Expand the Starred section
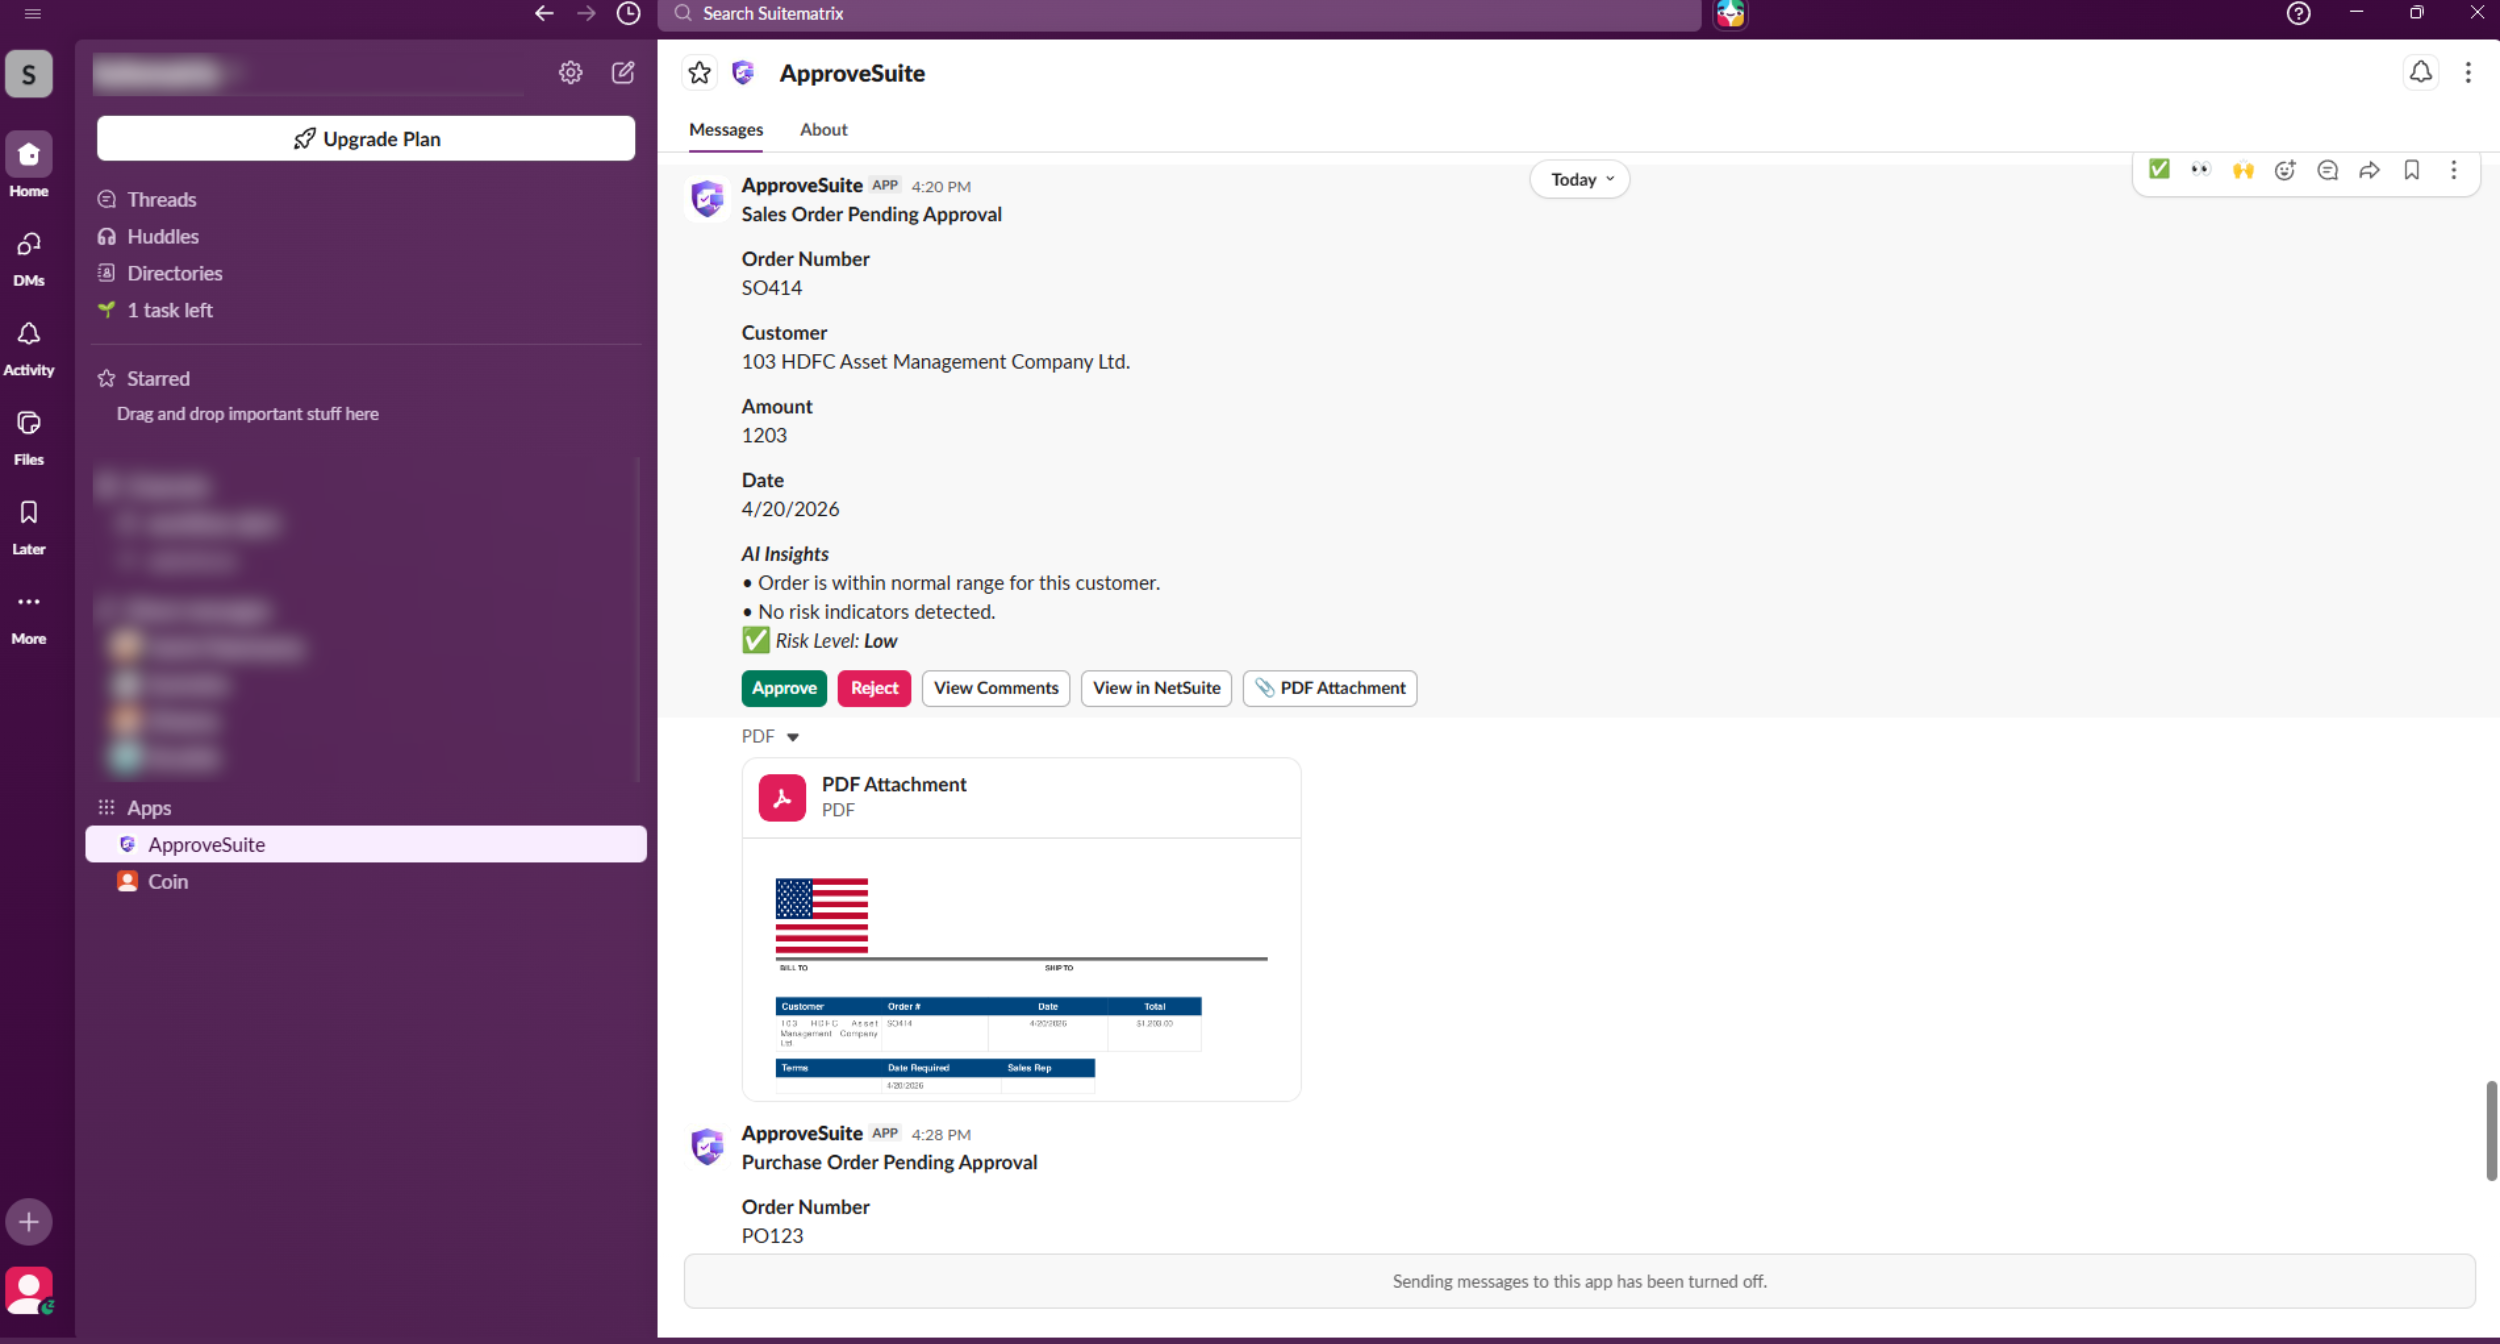Viewport: 2500px width, 1344px height. coord(158,378)
